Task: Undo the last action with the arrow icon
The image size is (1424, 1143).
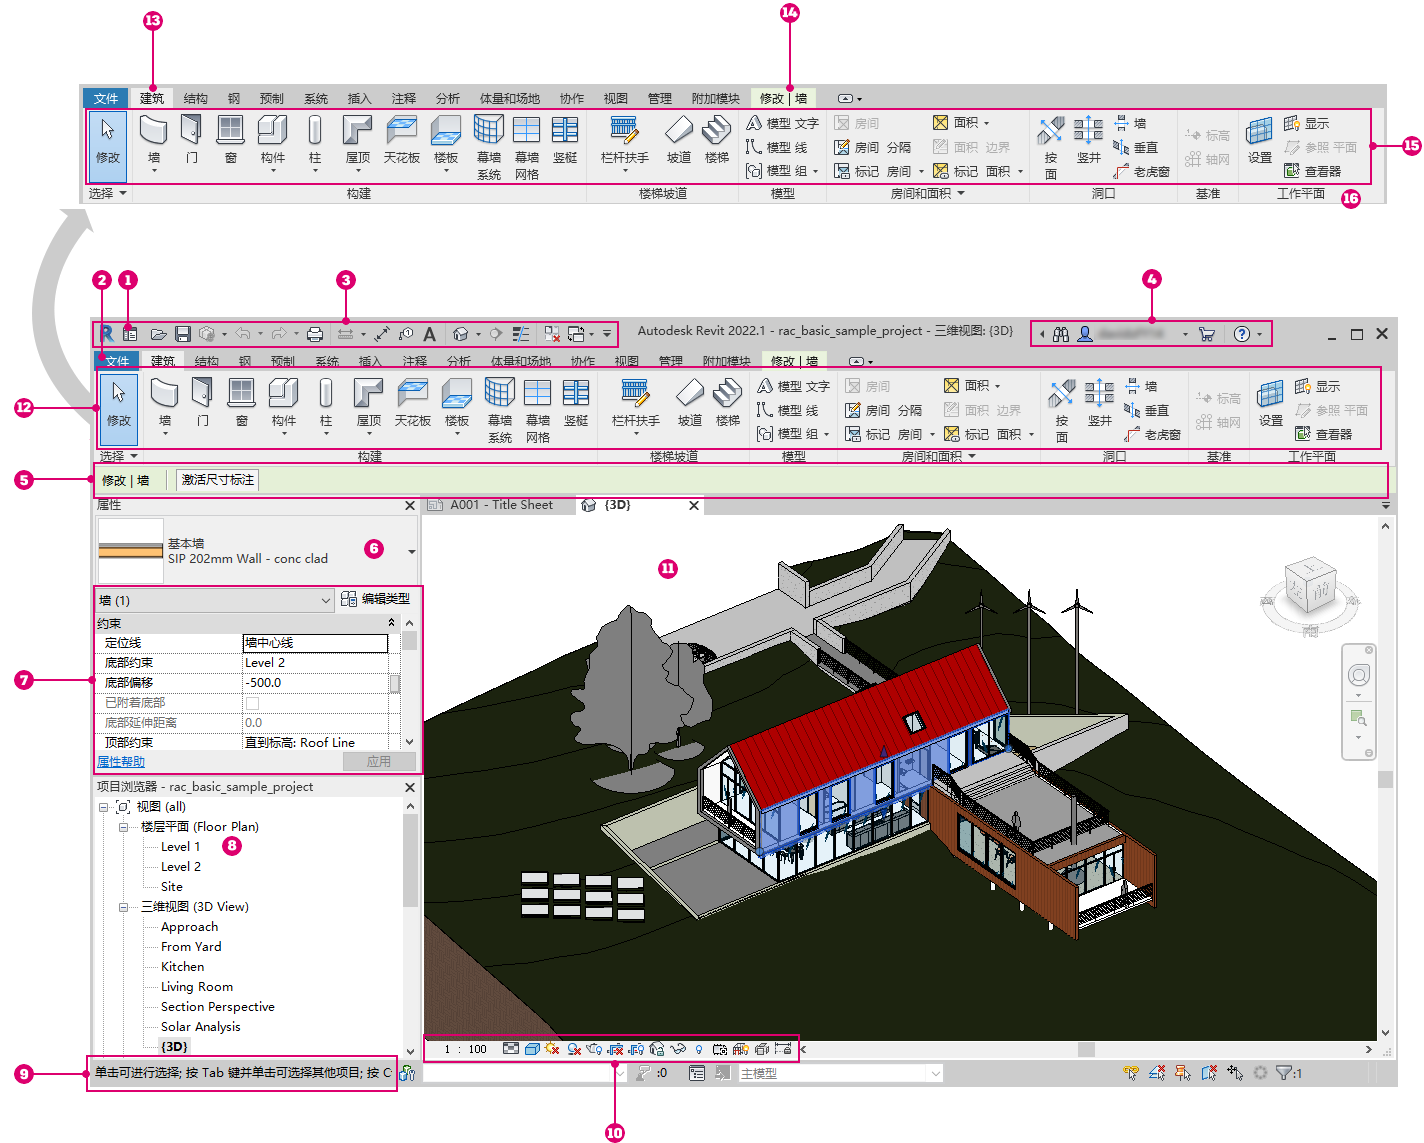Action: 243,334
